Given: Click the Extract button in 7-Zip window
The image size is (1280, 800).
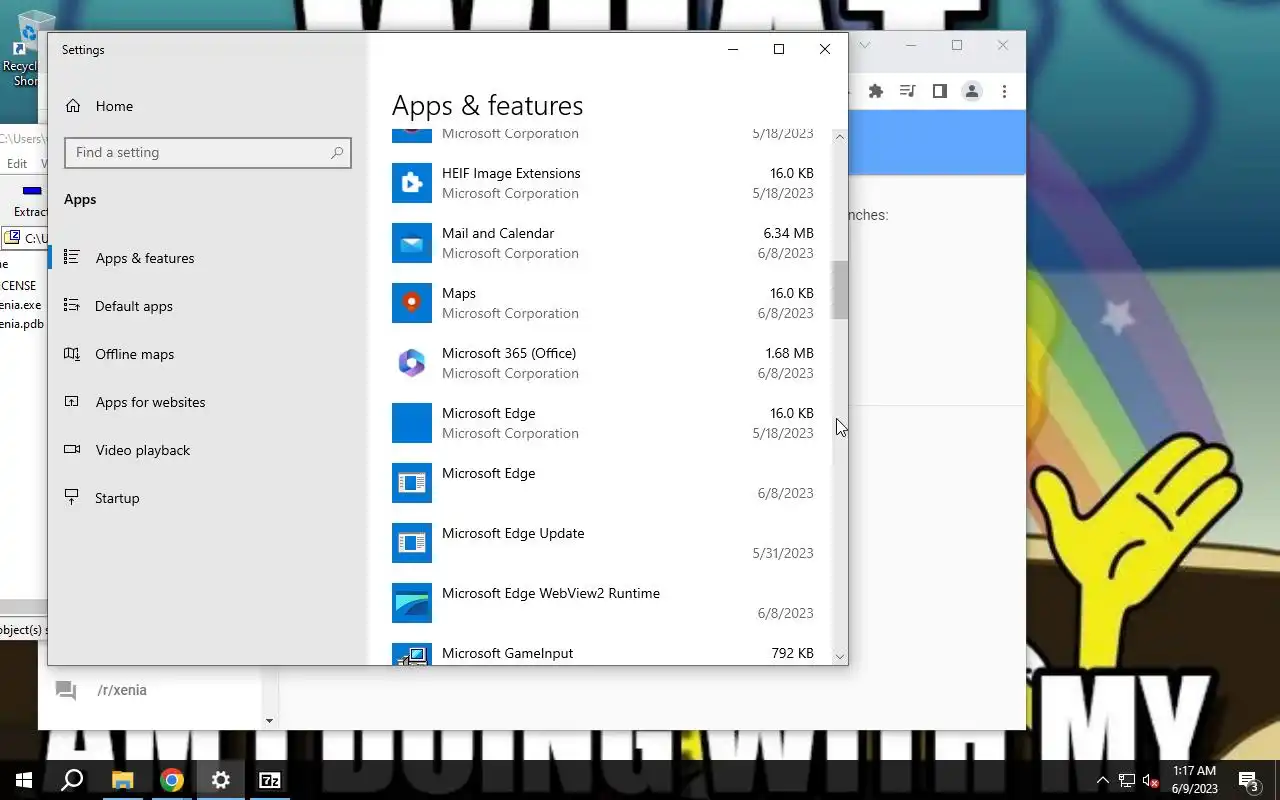Looking at the screenshot, I should click(30, 200).
